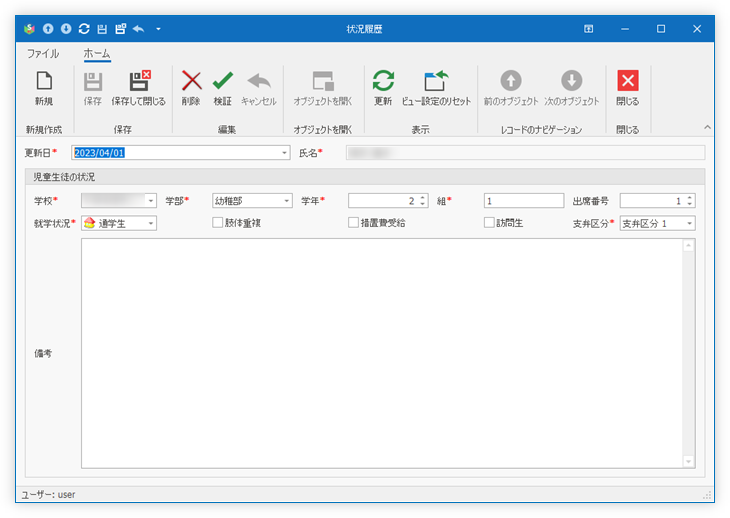This screenshot has width=730, height=518.
Task: Create a new record with 新規
Action: (x=44, y=88)
